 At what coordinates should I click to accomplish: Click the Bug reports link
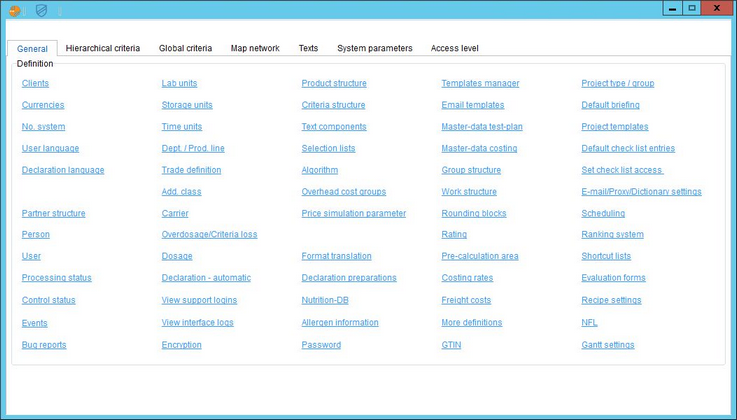[45, 345]
